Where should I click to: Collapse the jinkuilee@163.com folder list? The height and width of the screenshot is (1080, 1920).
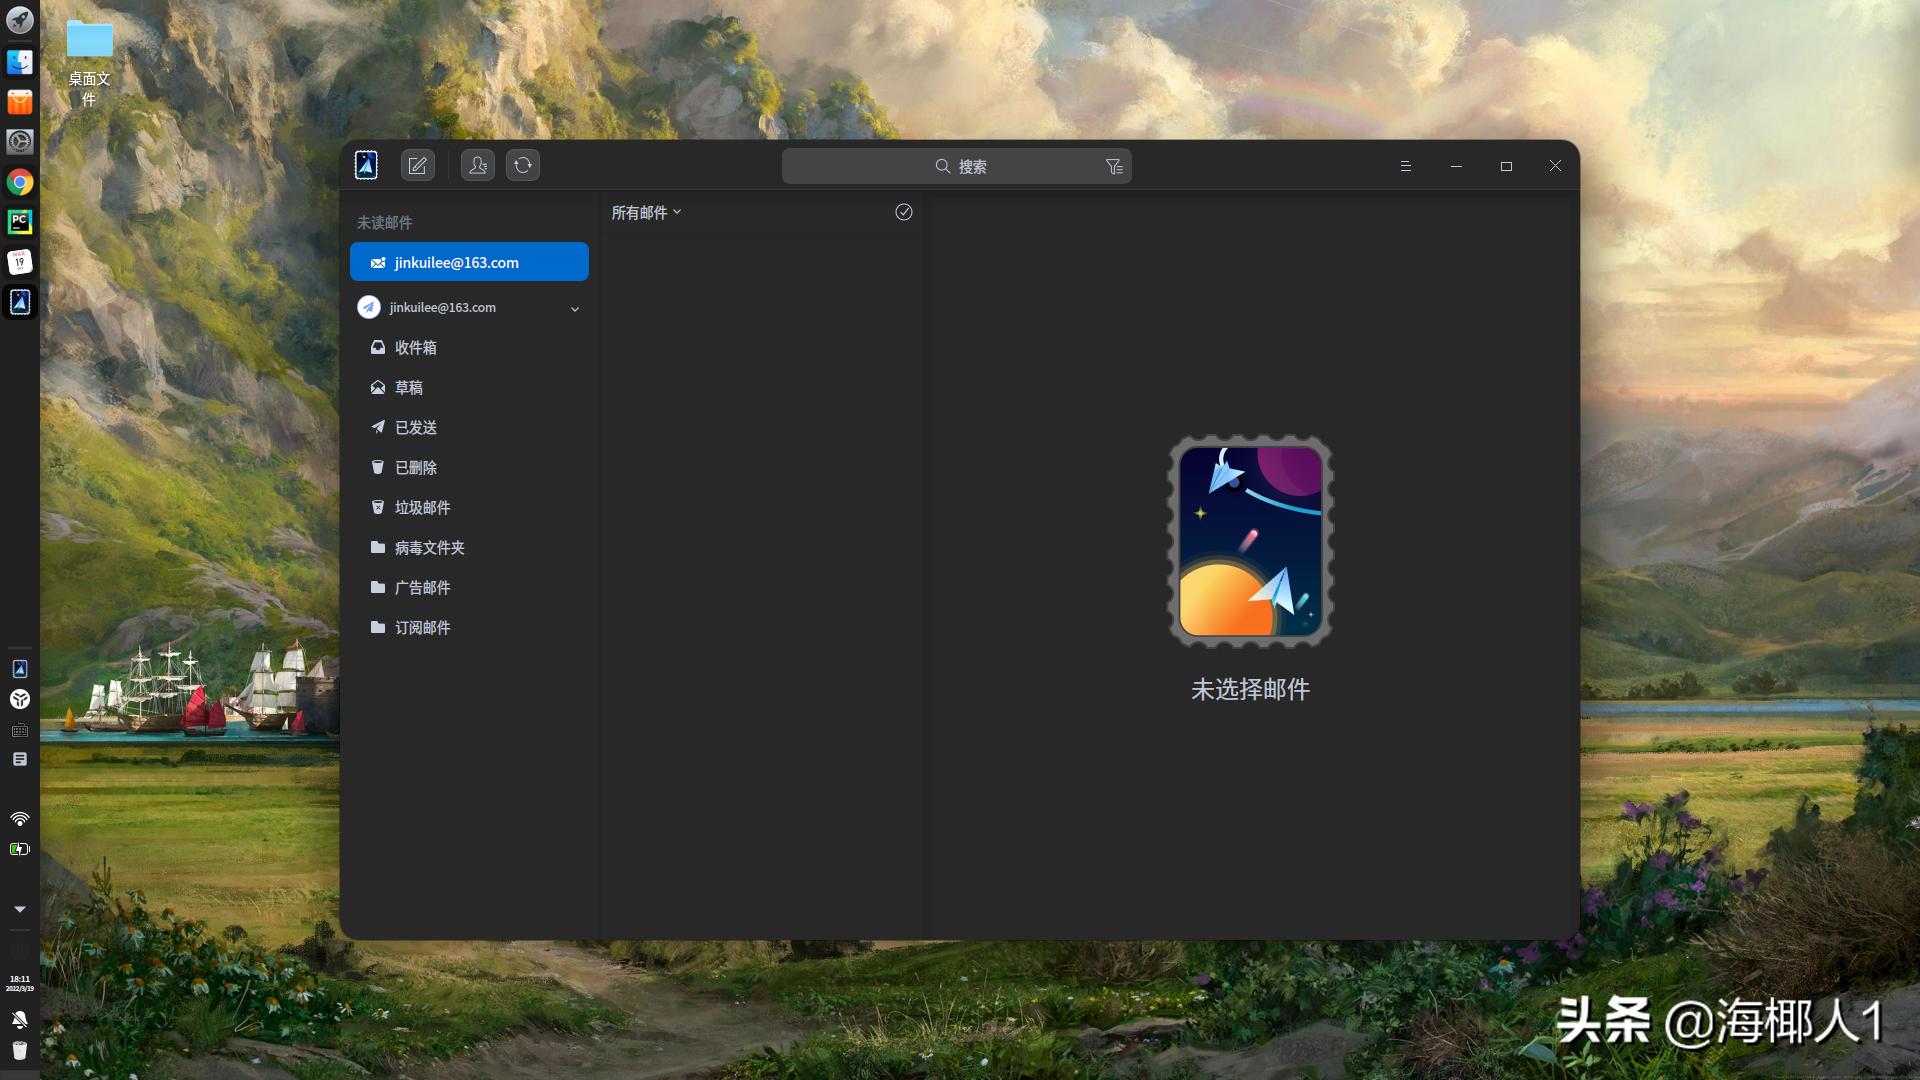click(x=574, y=309)
